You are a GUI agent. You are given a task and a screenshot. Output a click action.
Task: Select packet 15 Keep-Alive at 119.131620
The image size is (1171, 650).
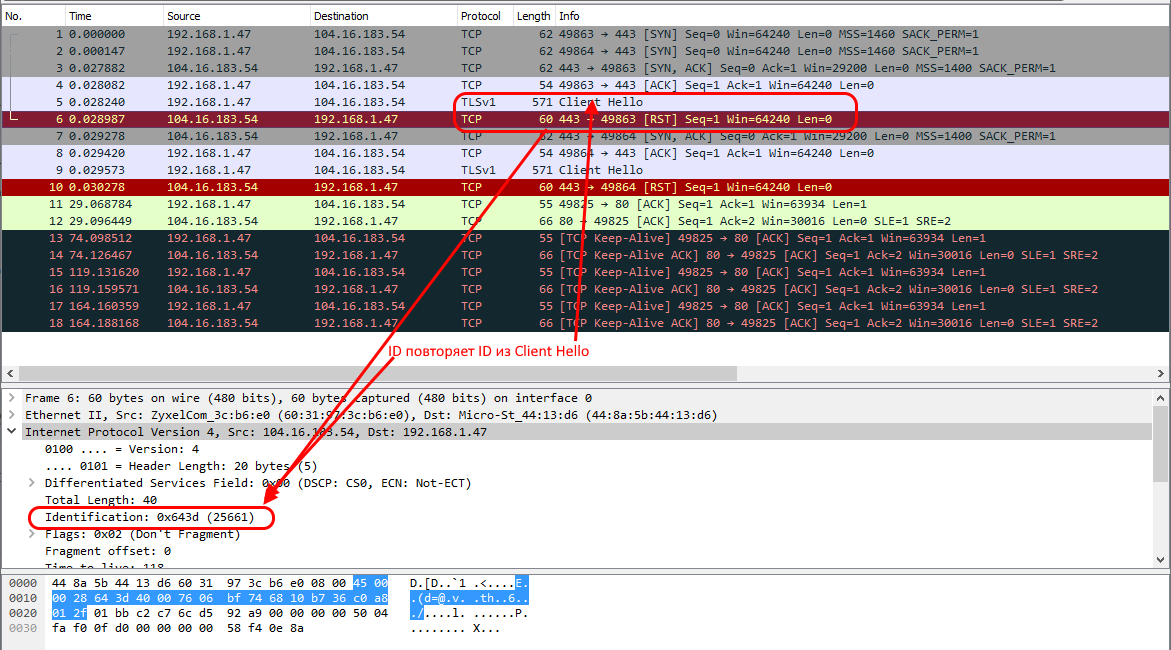coord(586,273)
